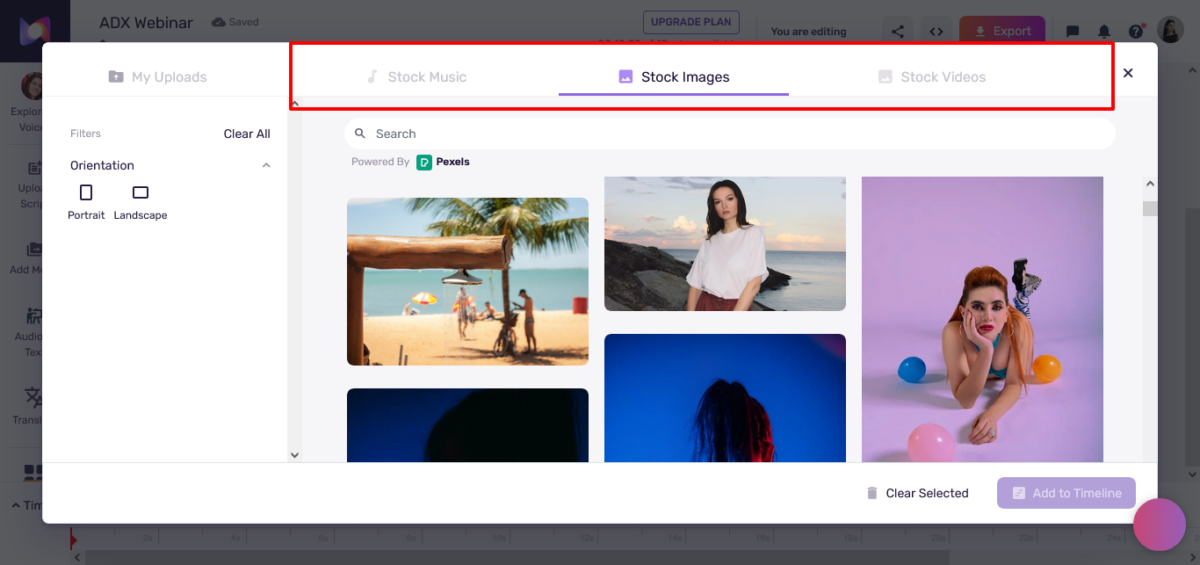
Task: Click the timeline scroll-left arrow
Action: pyautogui.click(x=78, y=557)
